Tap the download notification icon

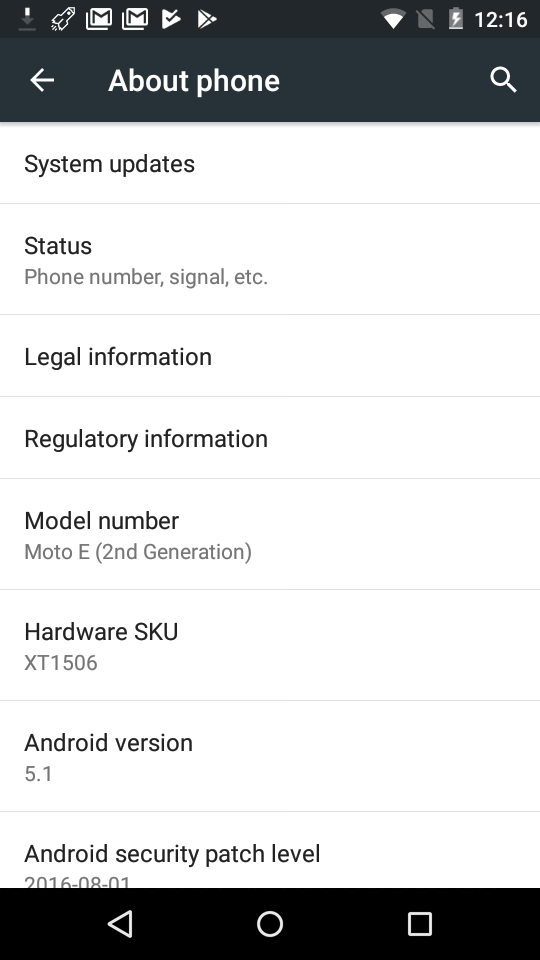27,19
